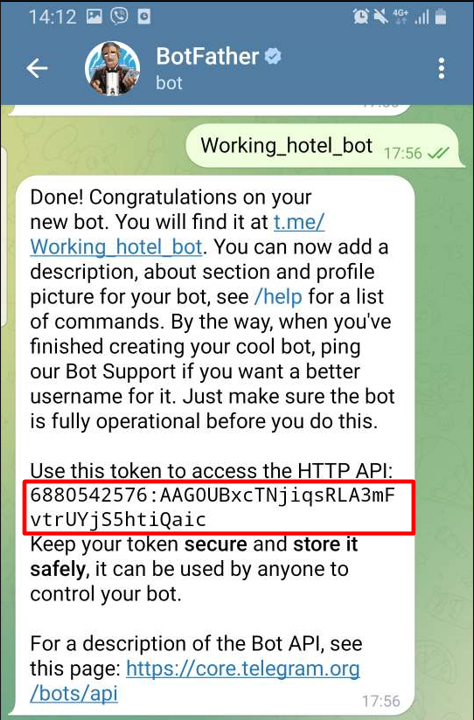Tap the screen recorder status bar icon
Screen dimensions: 474x720
click(144, 17)
